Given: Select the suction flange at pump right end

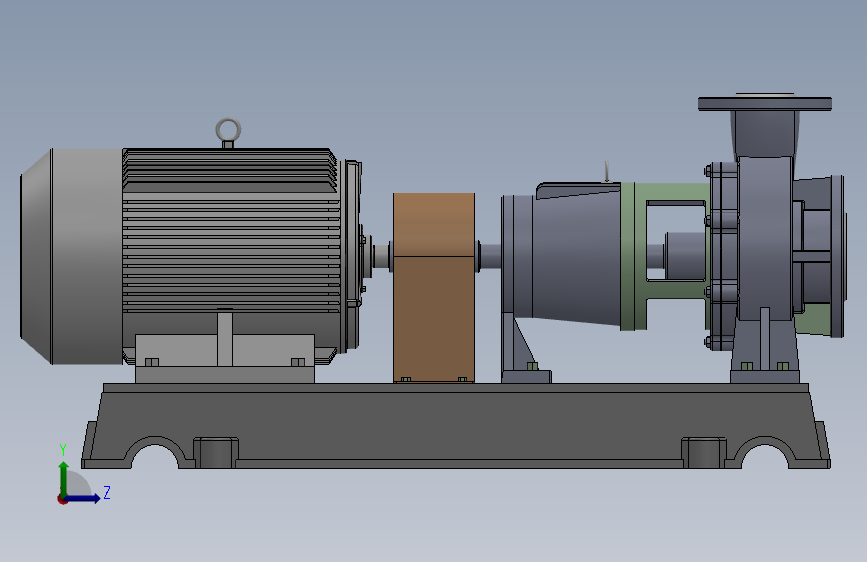Looking at the screenshot, I should tap(838, 256).
